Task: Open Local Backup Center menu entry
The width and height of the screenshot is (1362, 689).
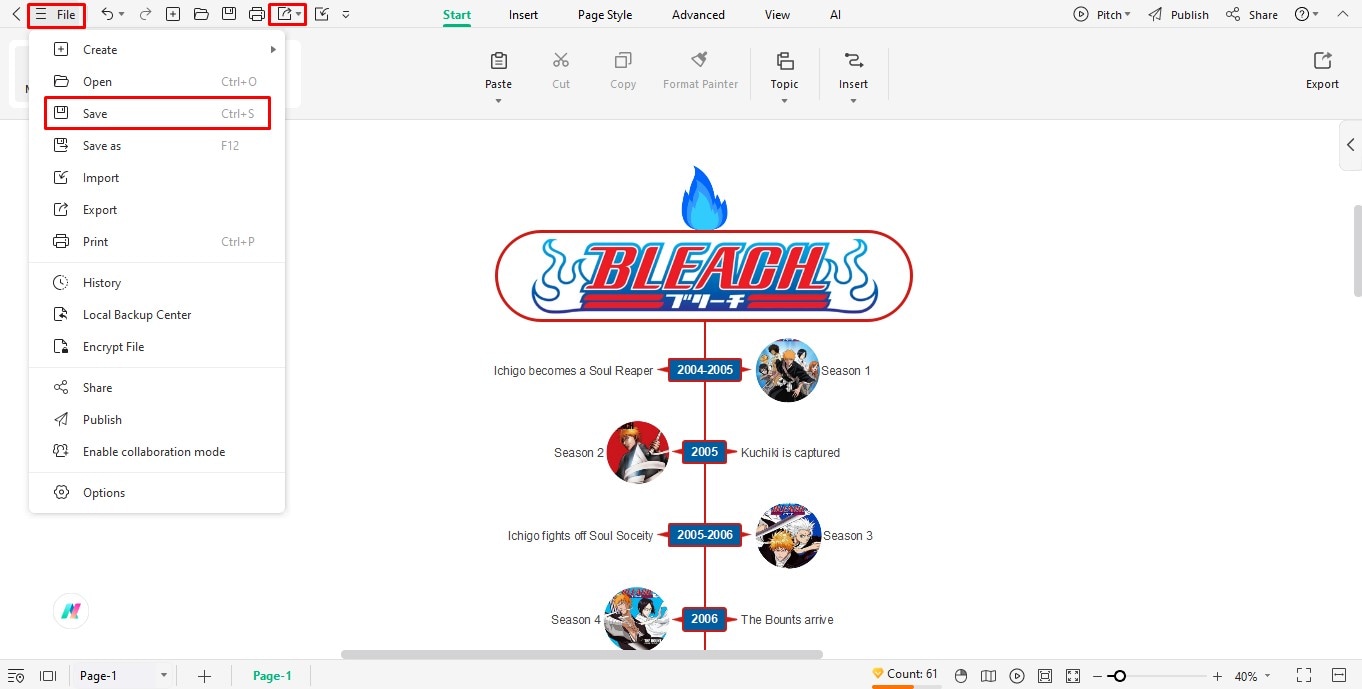Action: 157,314
